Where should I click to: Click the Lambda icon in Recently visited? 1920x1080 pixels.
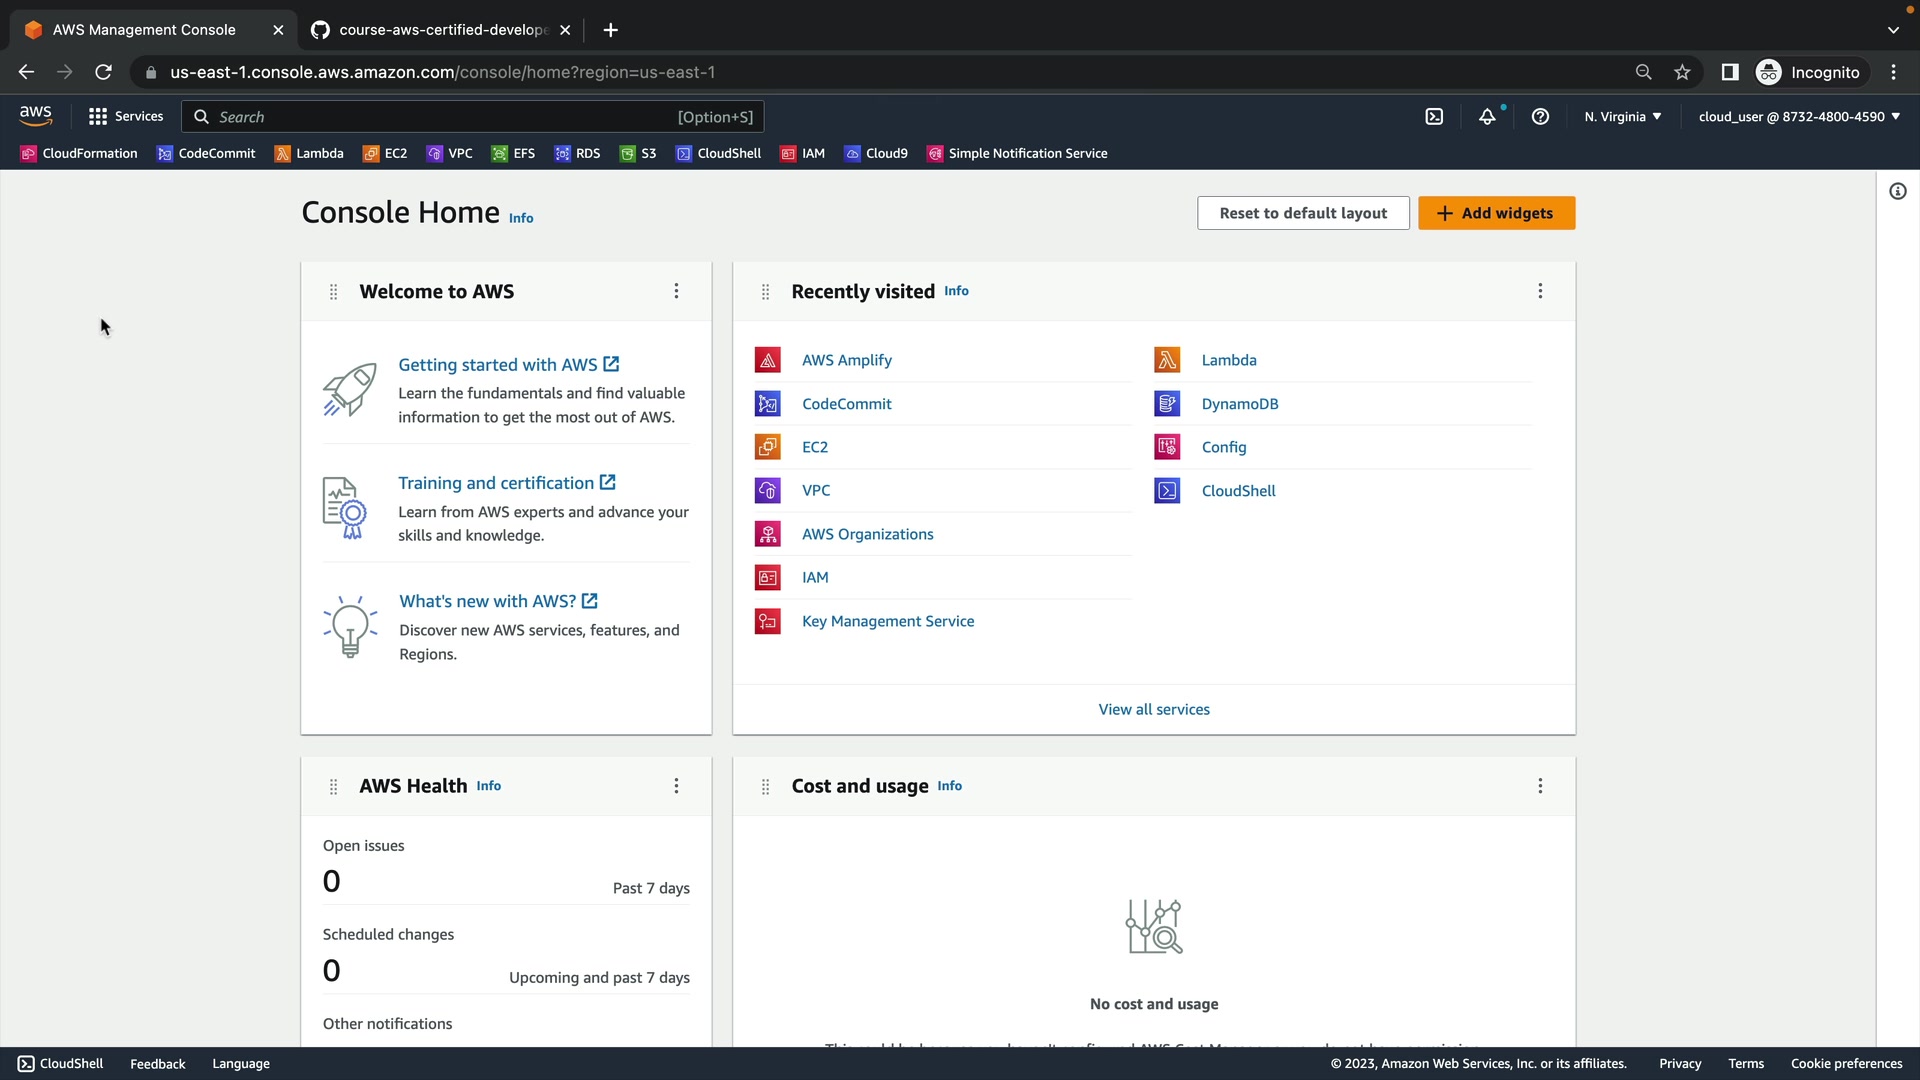(1167, 360)
